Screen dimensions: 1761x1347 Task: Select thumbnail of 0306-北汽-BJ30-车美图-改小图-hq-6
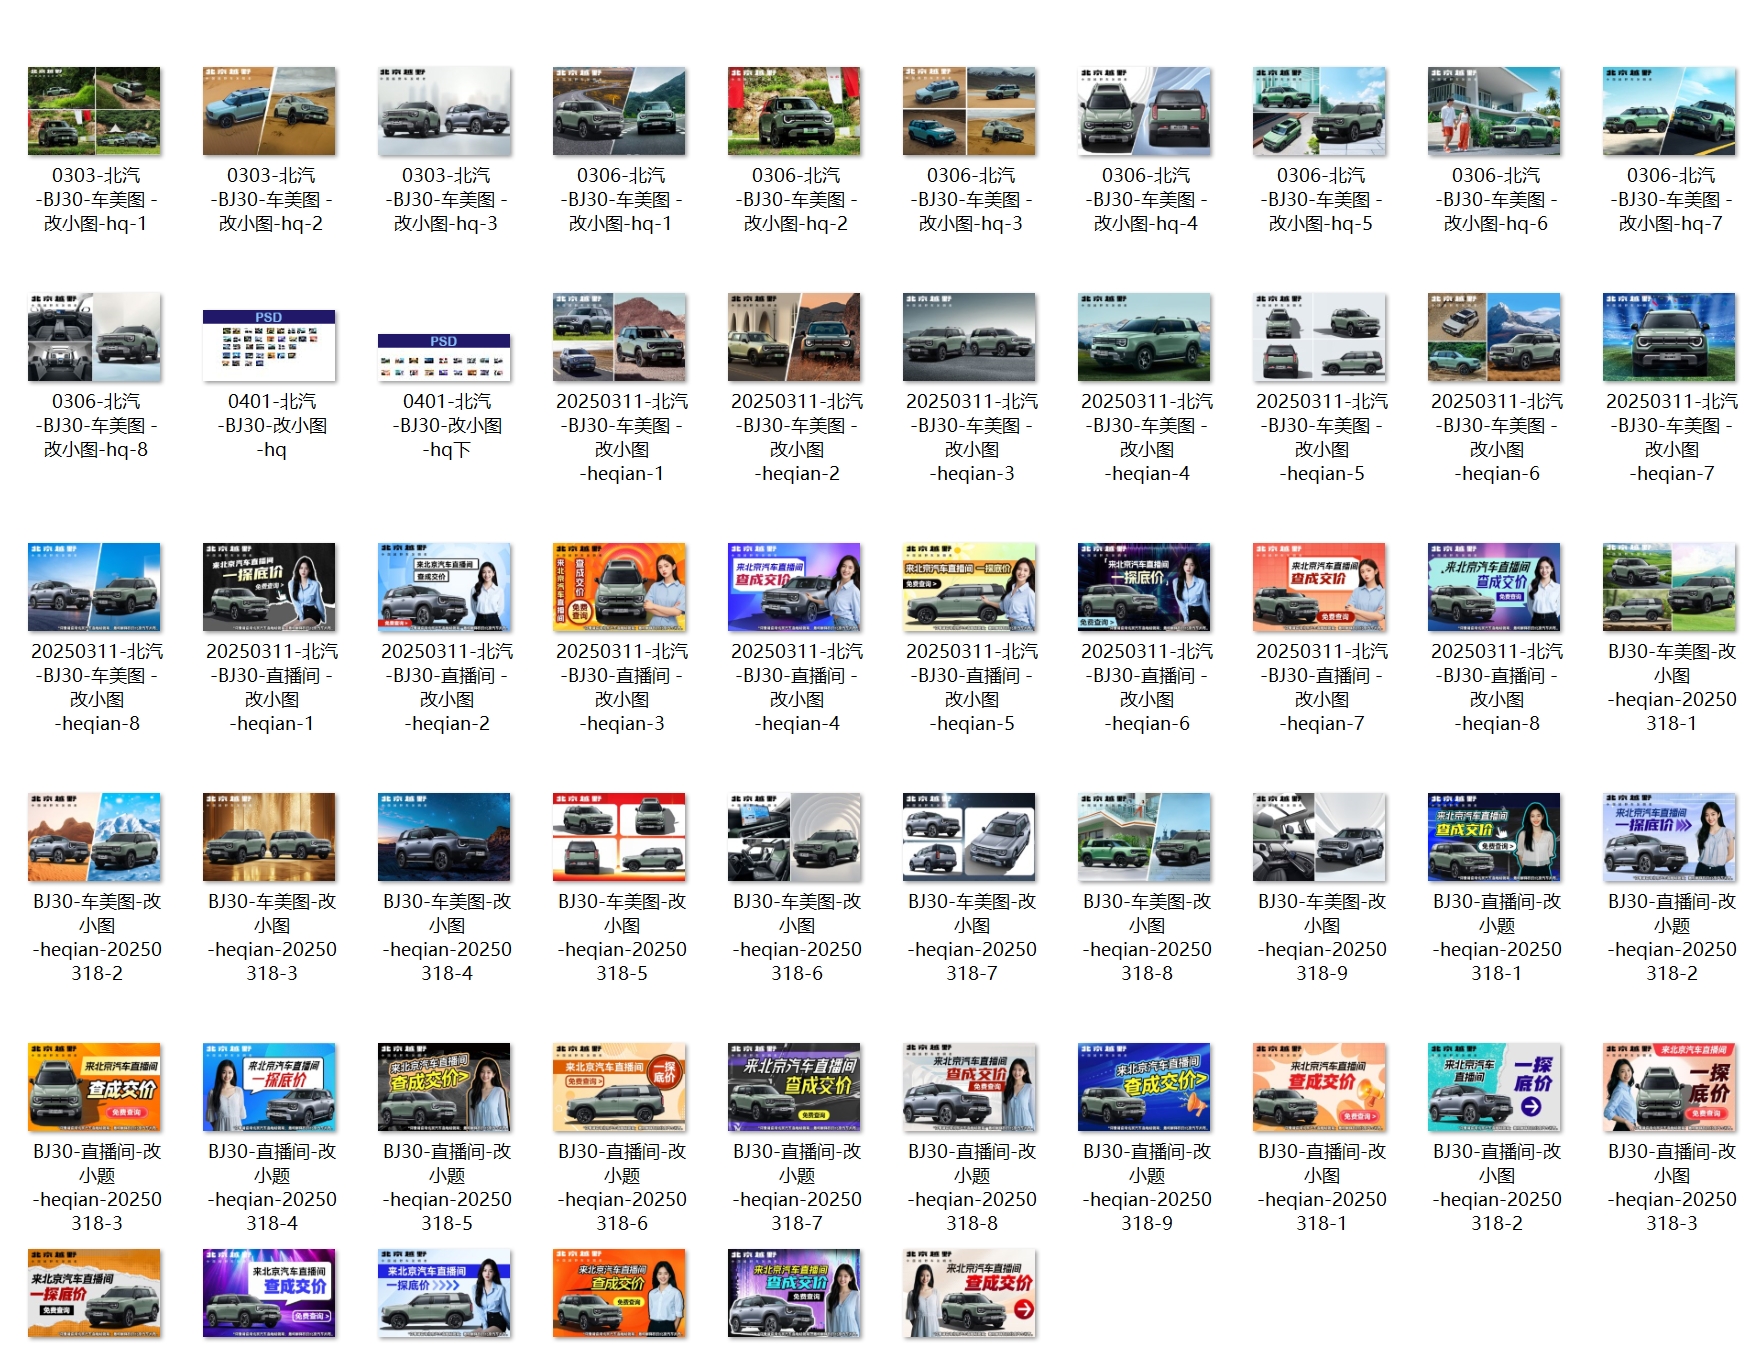[x=1494, y=111]
